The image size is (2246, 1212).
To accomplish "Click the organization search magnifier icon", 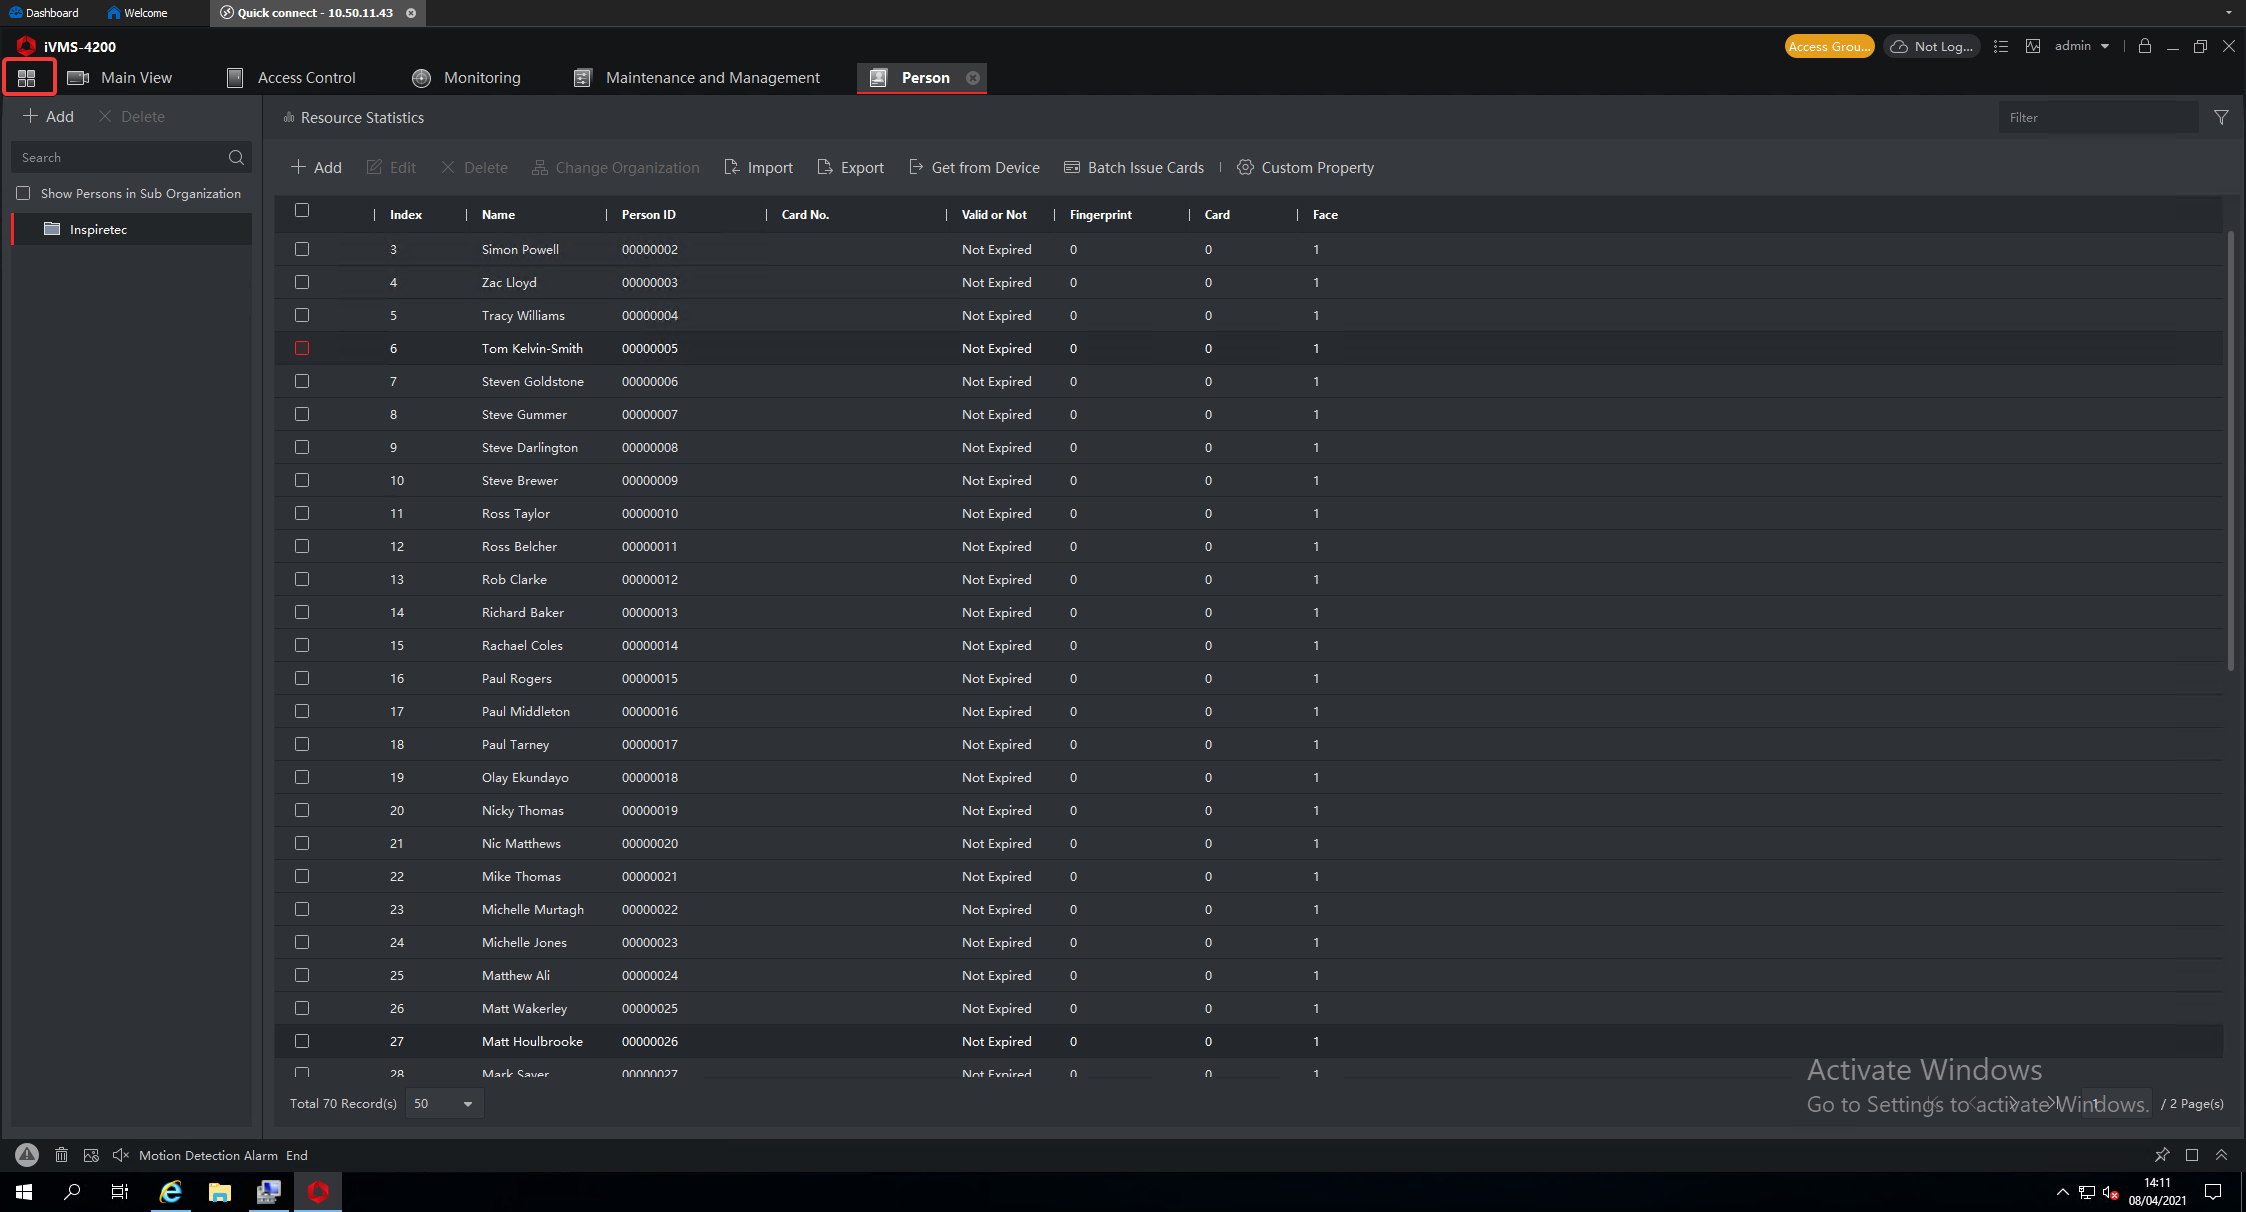I will (x=236, y=158).
